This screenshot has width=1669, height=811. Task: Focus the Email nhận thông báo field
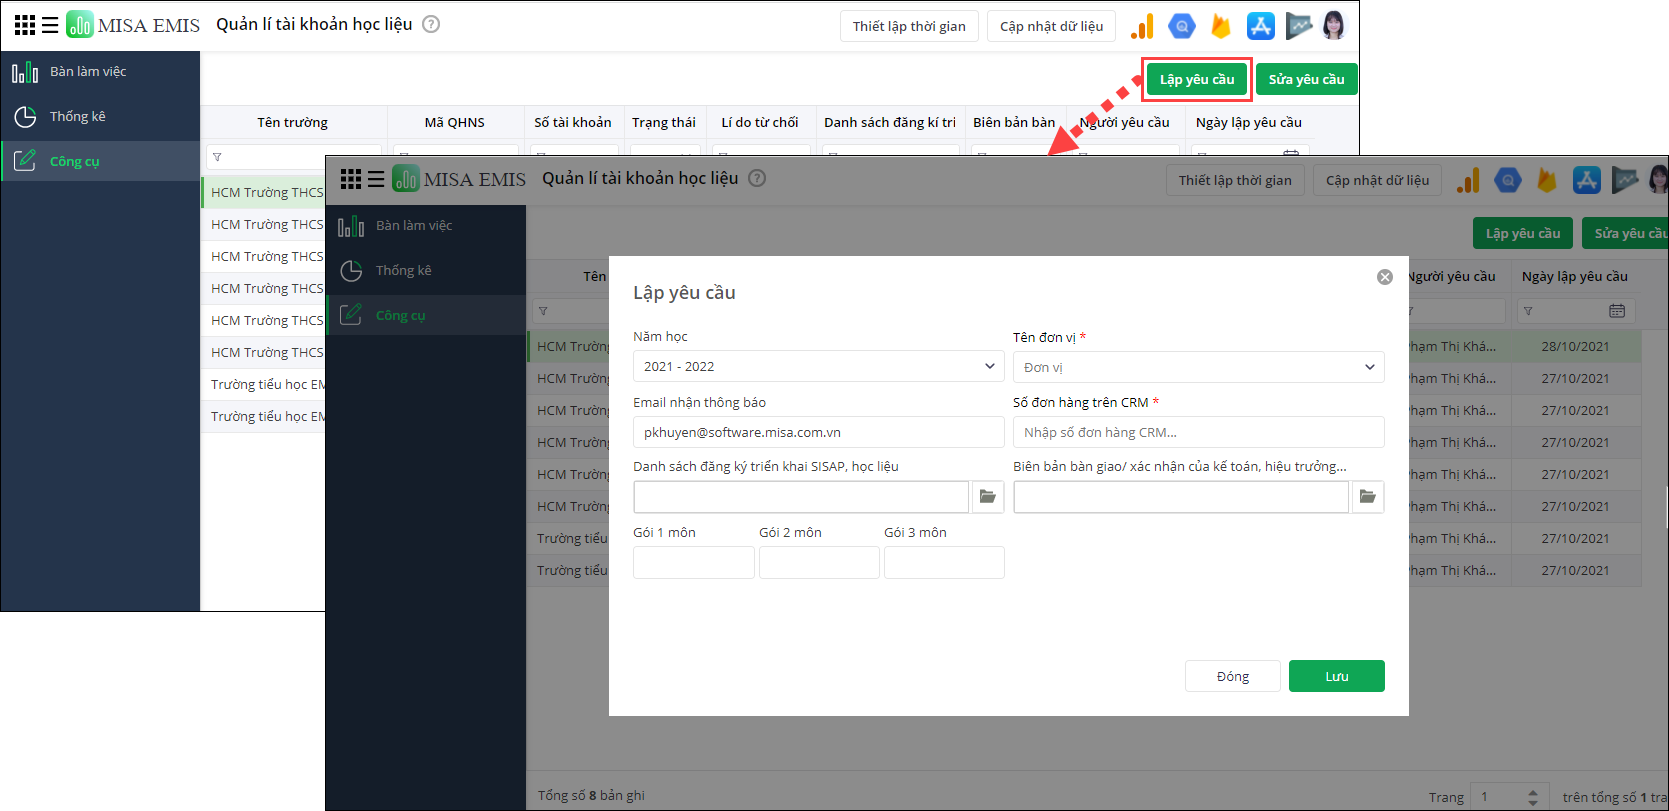tap(818, 432)
